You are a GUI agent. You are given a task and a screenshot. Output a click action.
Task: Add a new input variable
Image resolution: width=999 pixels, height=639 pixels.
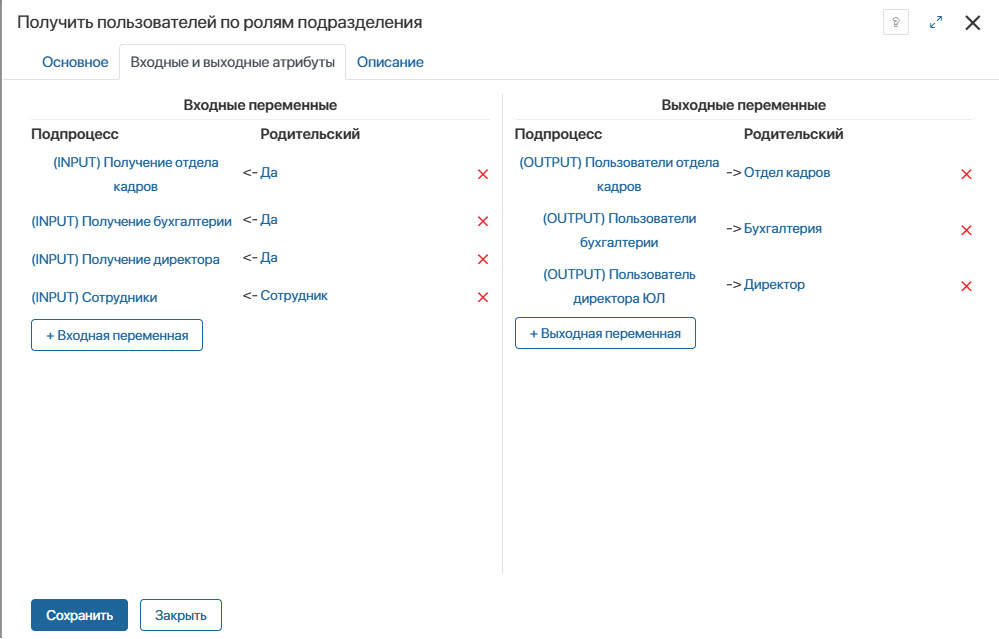pyautogui.click(x=117, y=335)
